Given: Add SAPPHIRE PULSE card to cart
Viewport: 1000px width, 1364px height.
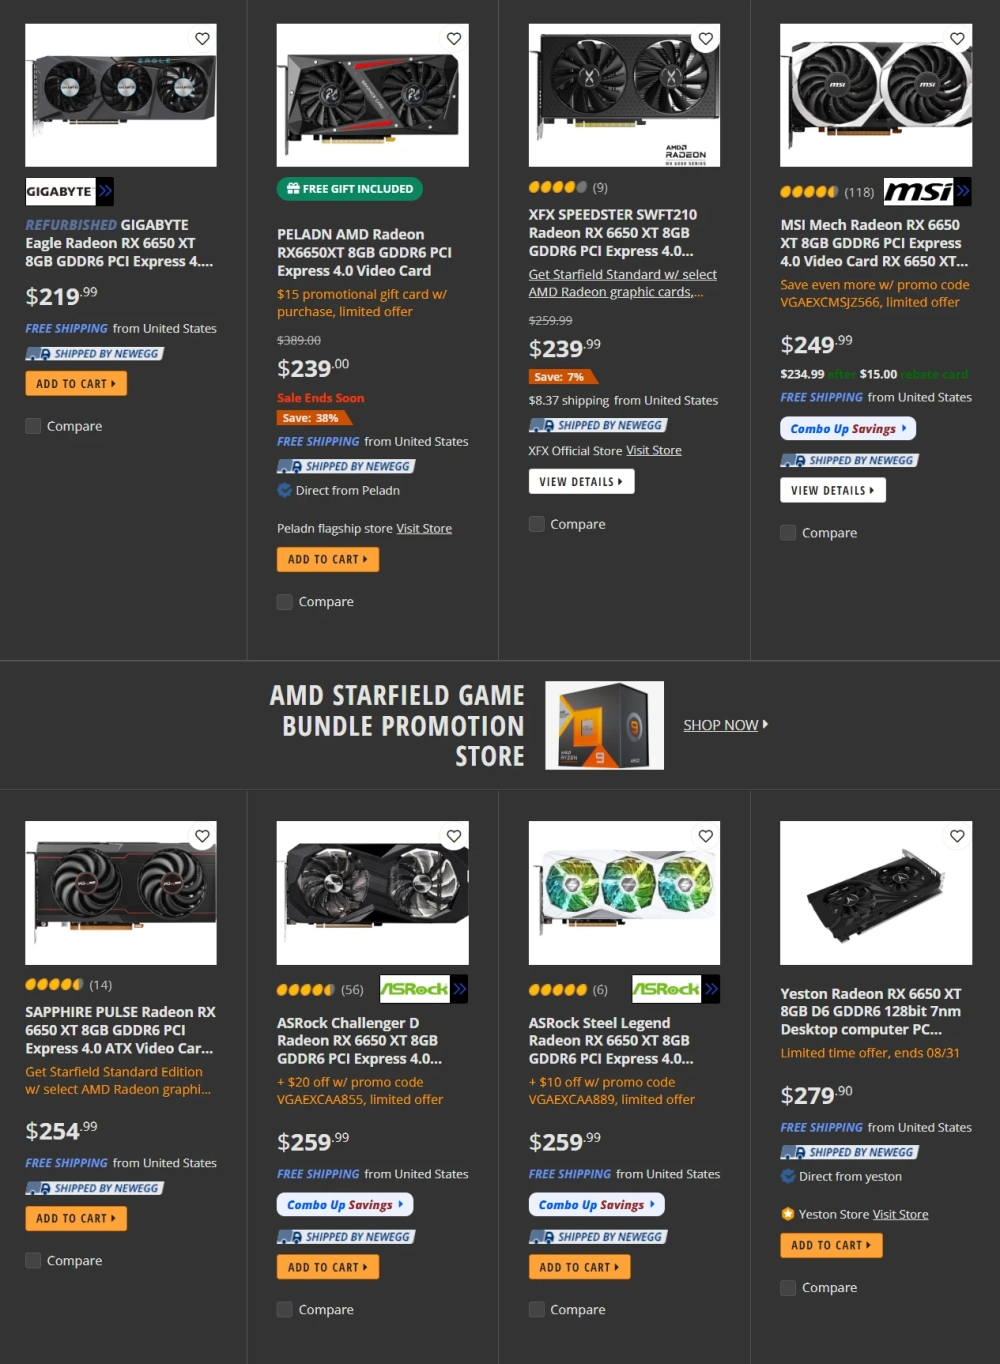Looking at the screenshot, I should [x=76, y=1219].
